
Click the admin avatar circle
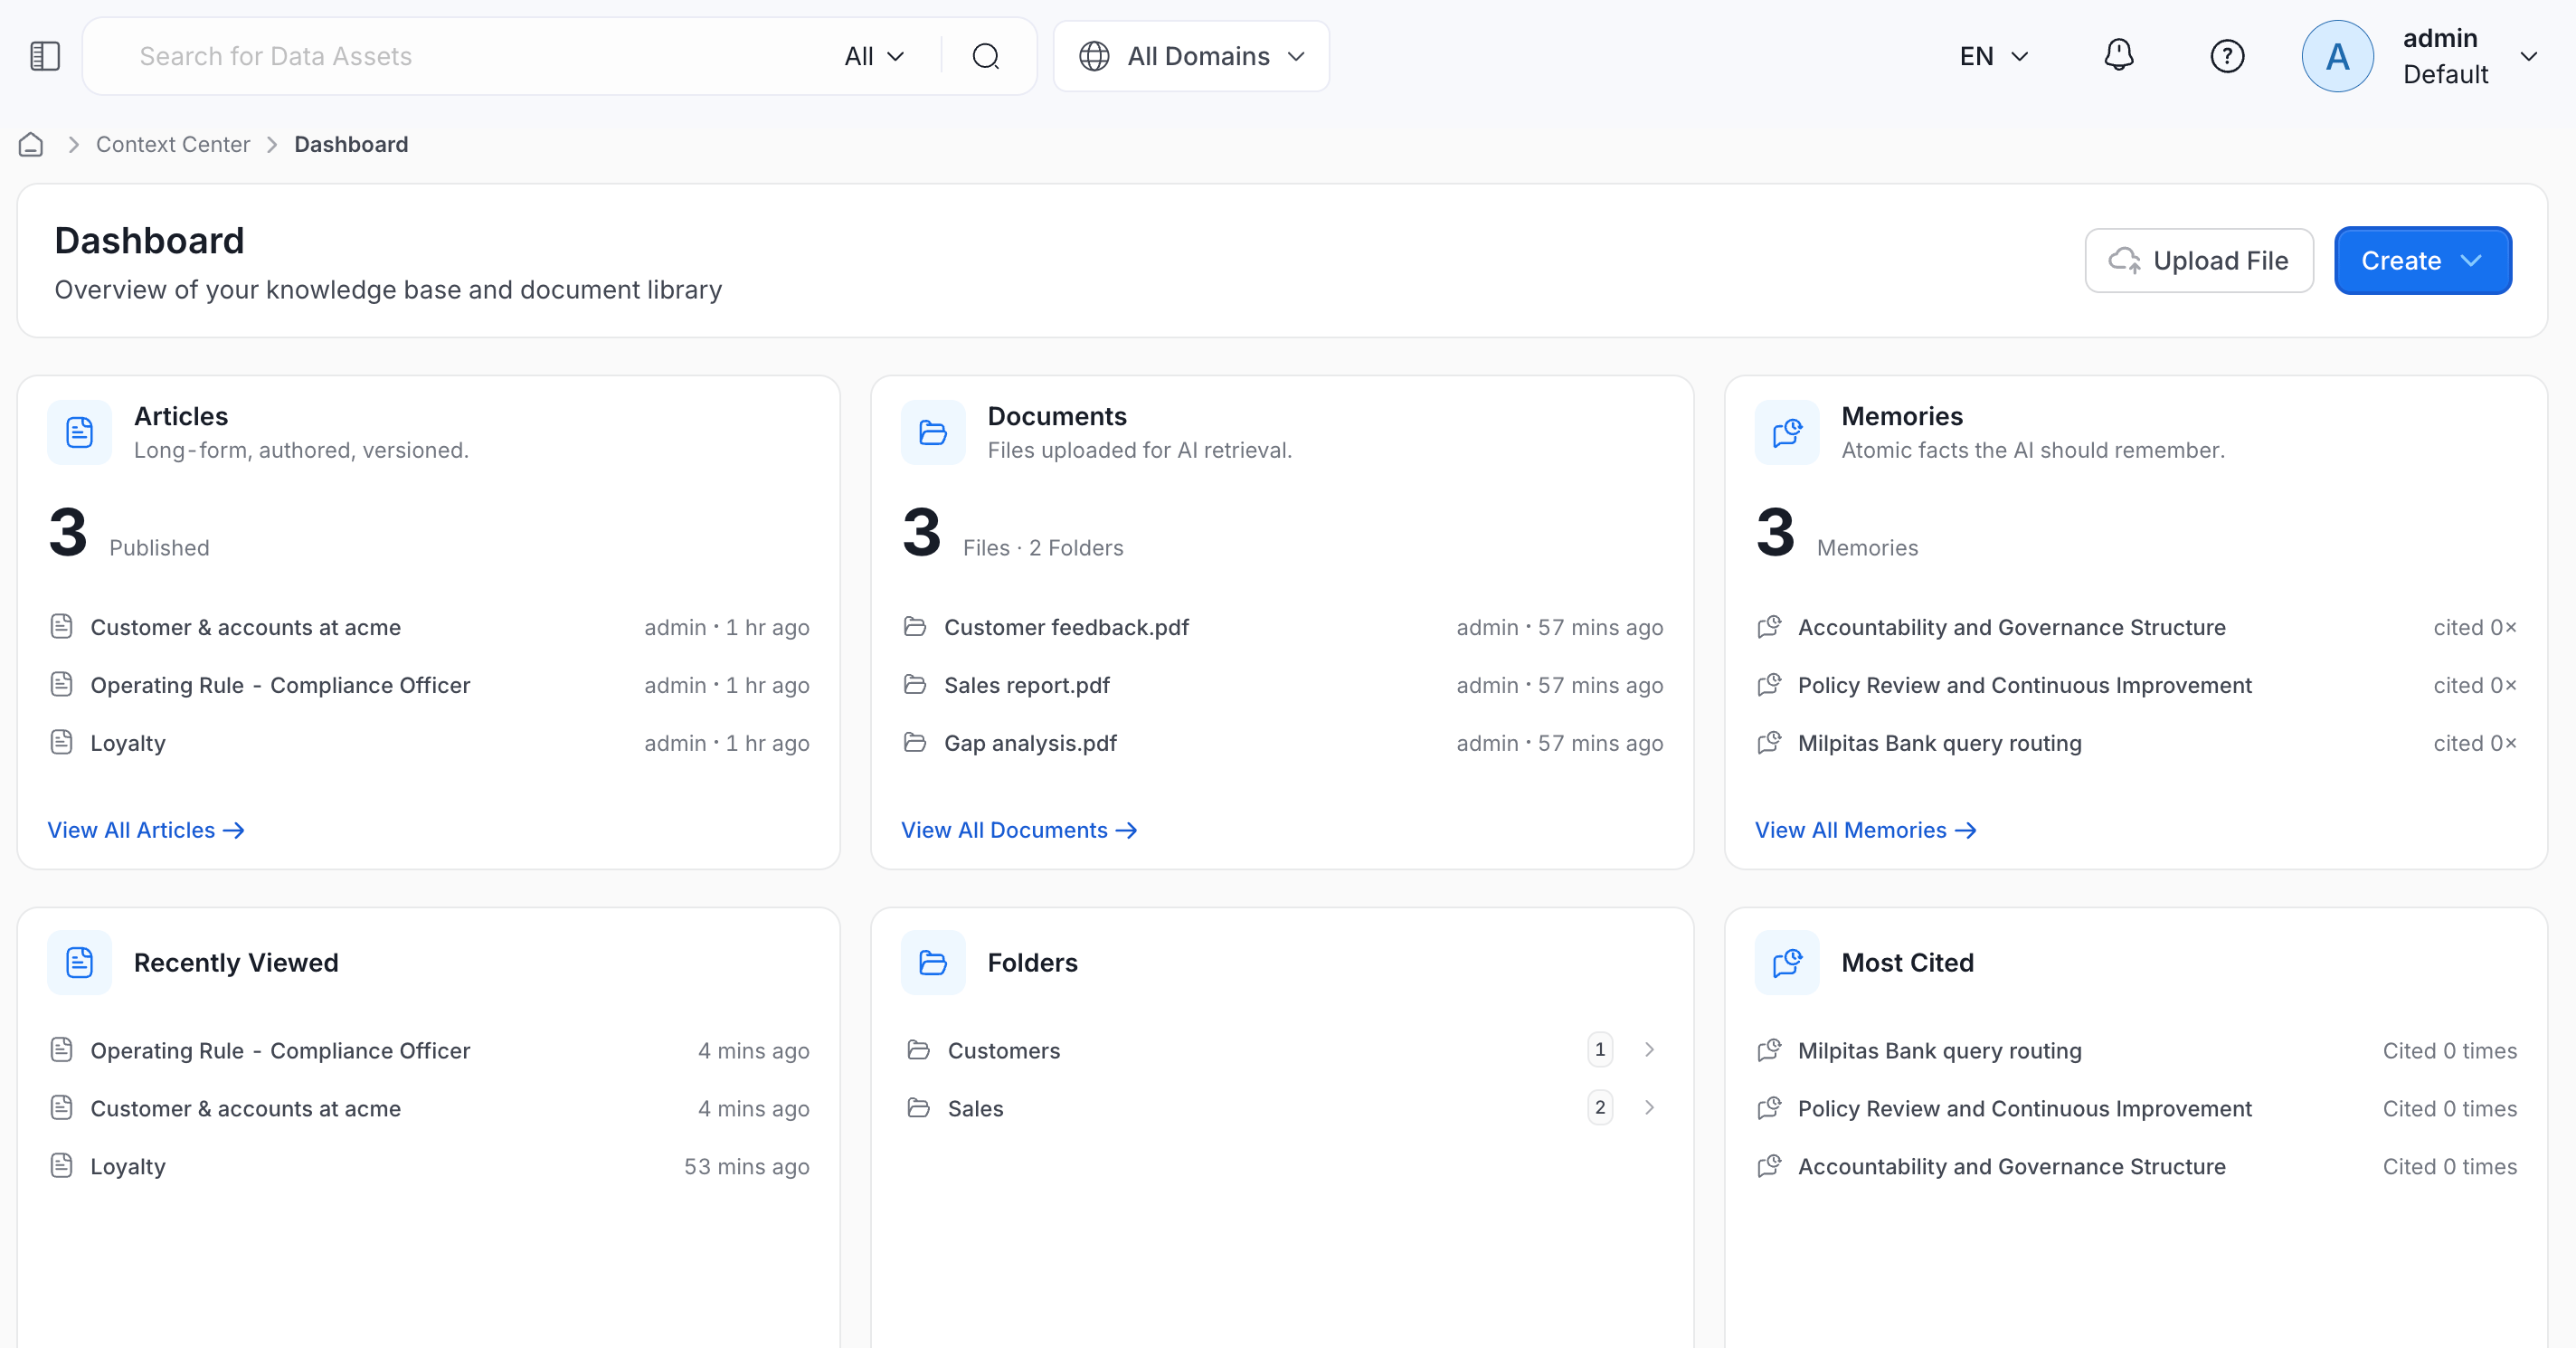coord(2337,56)
